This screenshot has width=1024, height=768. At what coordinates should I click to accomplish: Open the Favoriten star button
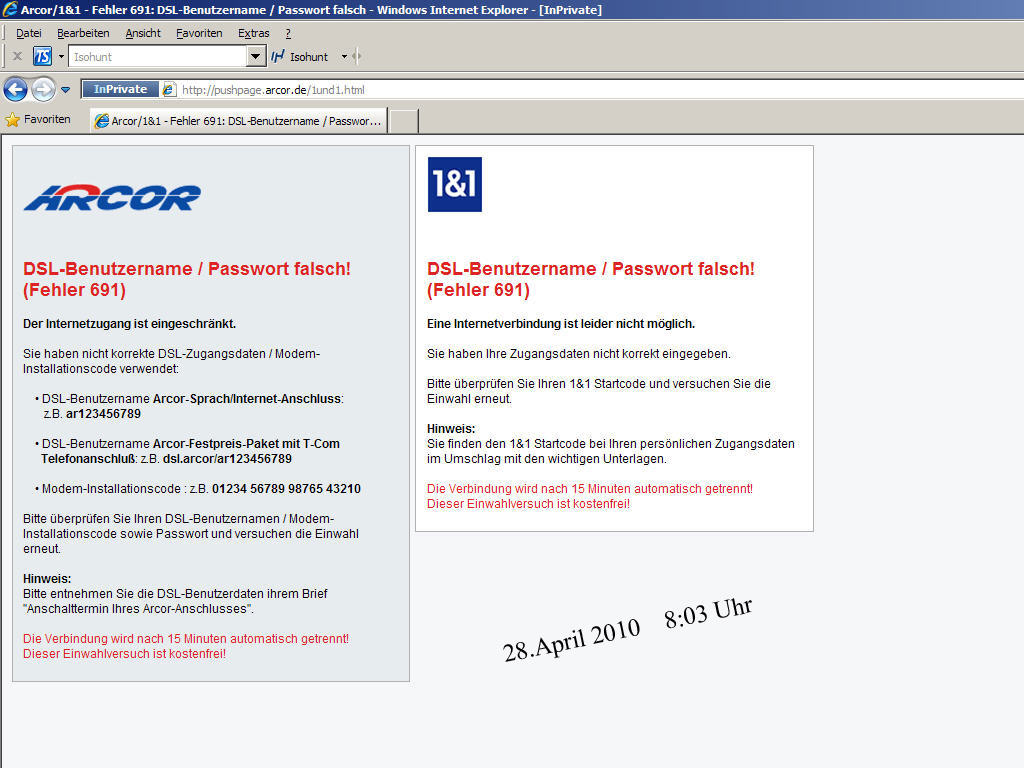point(38,120)
